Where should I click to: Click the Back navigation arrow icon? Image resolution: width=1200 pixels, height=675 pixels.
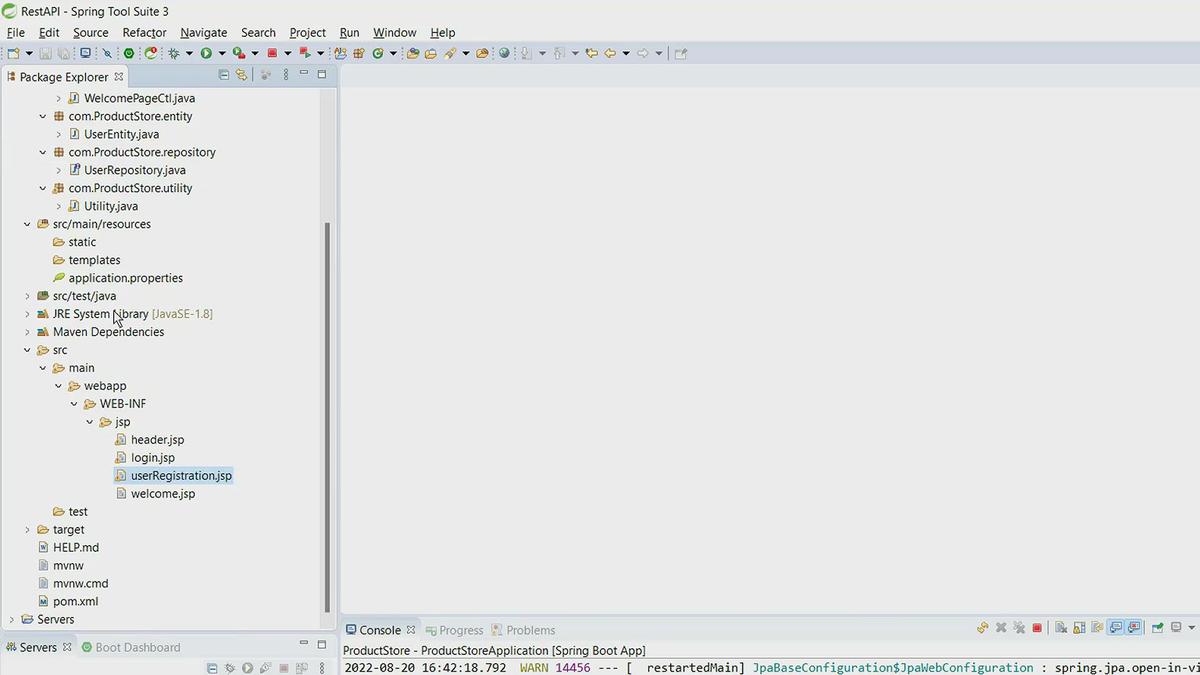(610, 53)
